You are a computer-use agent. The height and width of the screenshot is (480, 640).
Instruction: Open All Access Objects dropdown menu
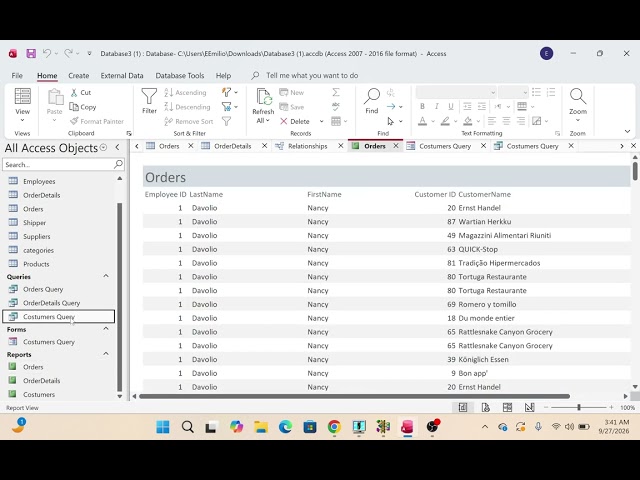tap(104, 148)
